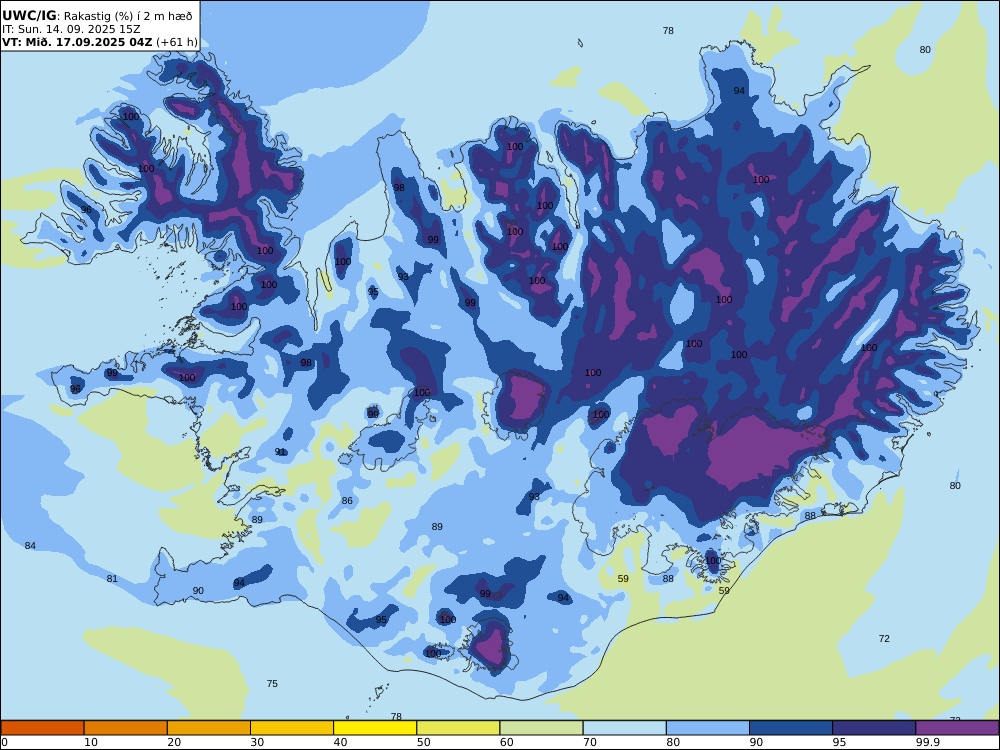Select the dark blue 90–95 legend swatch

tap(791, 728)
